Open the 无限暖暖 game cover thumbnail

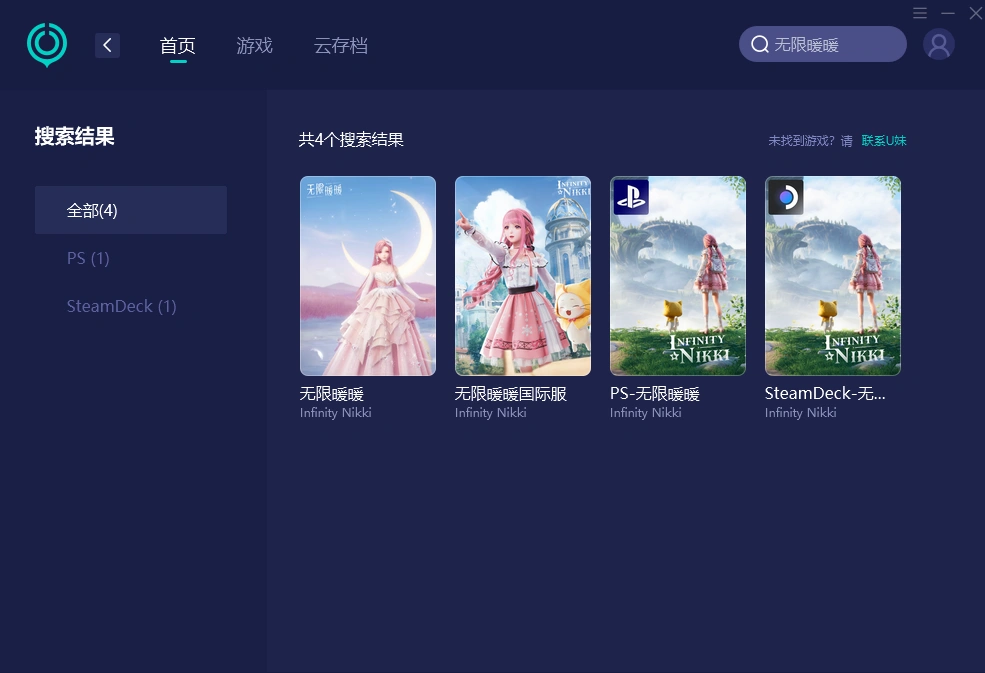coord(368,276)
